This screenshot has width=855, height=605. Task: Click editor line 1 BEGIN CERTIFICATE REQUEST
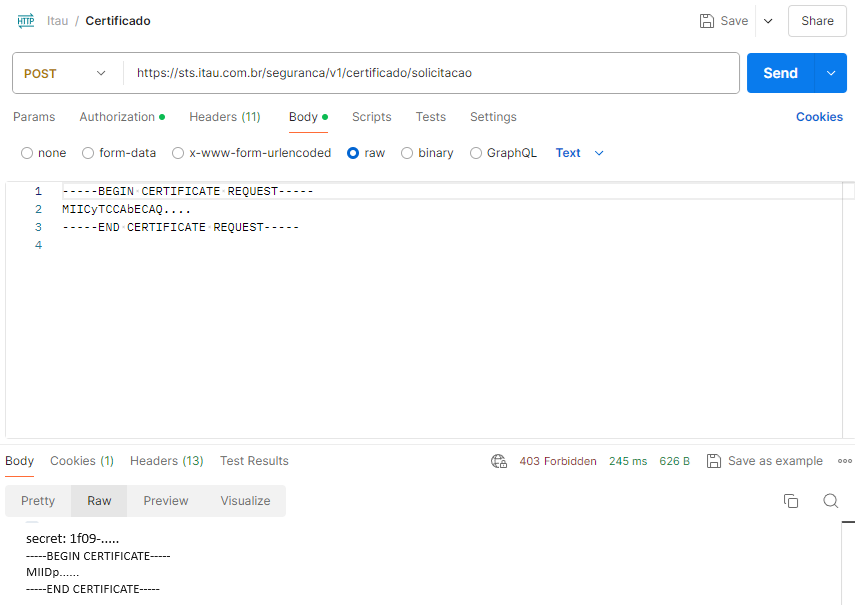(x=188, y=191)
